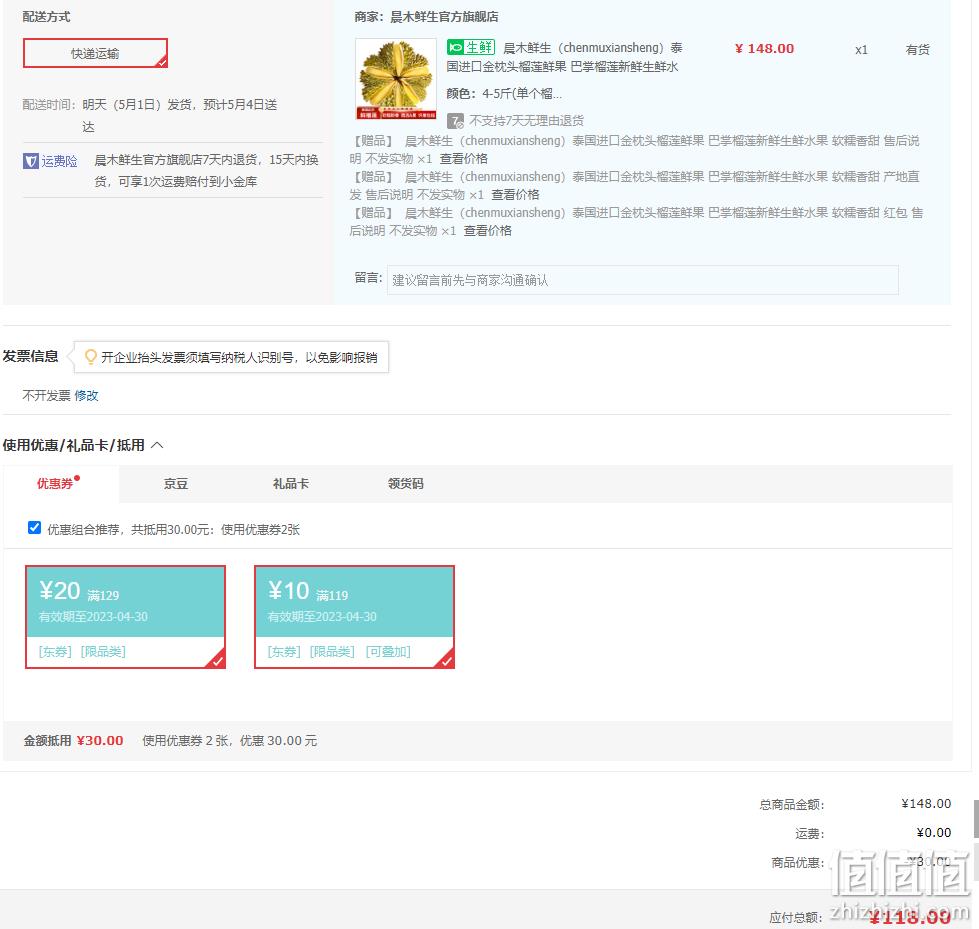This screenshot has height=929, width=979.
Task: Click the lightbulb tip icon near 发票信息
Action: click(91, 356)
